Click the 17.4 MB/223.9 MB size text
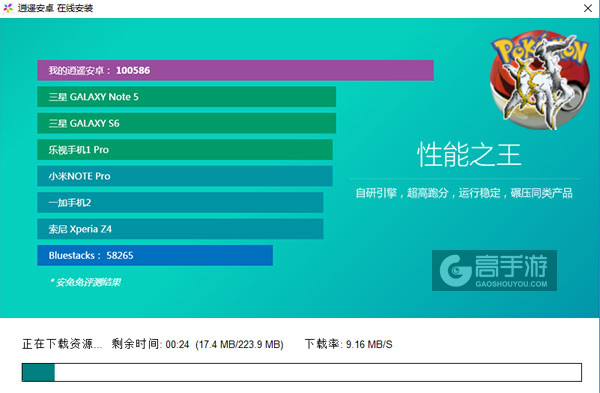This screenshot has height=393, width=600. click(x=240, y=344)
